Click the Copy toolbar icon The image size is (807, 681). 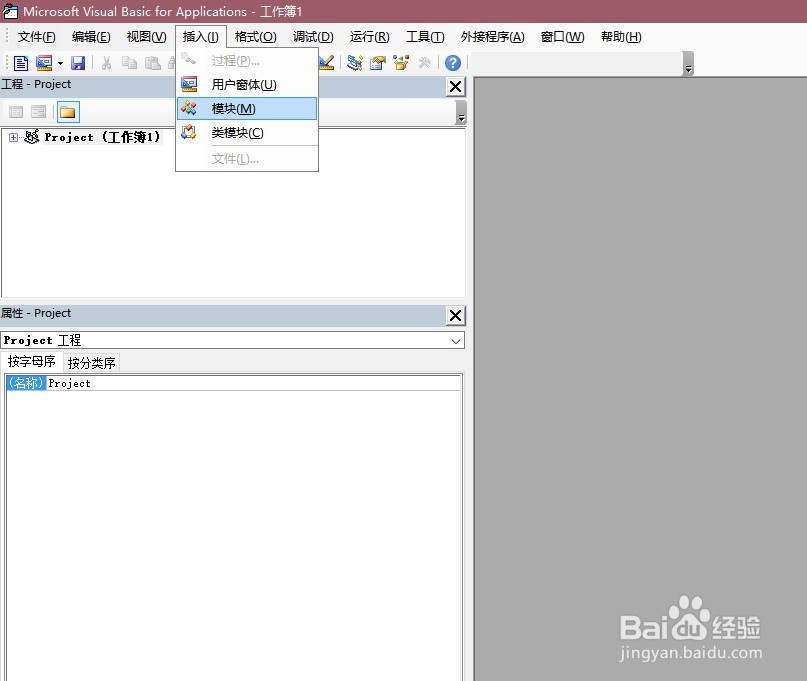tap(129, 63)
